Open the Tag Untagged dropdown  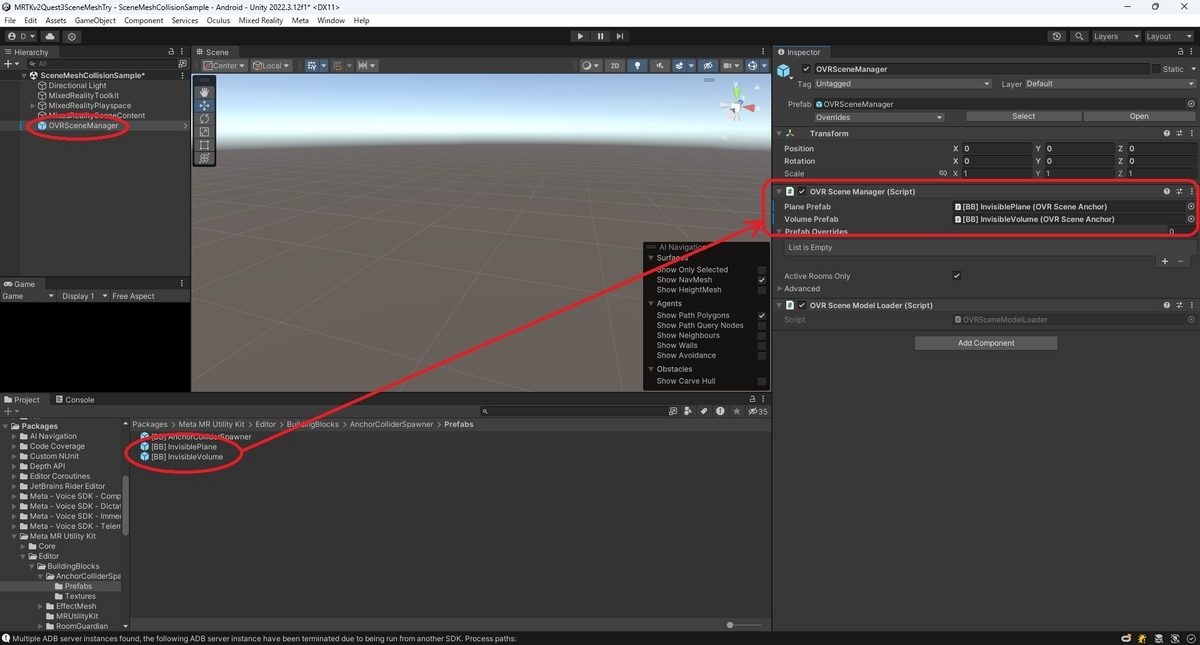903,84
